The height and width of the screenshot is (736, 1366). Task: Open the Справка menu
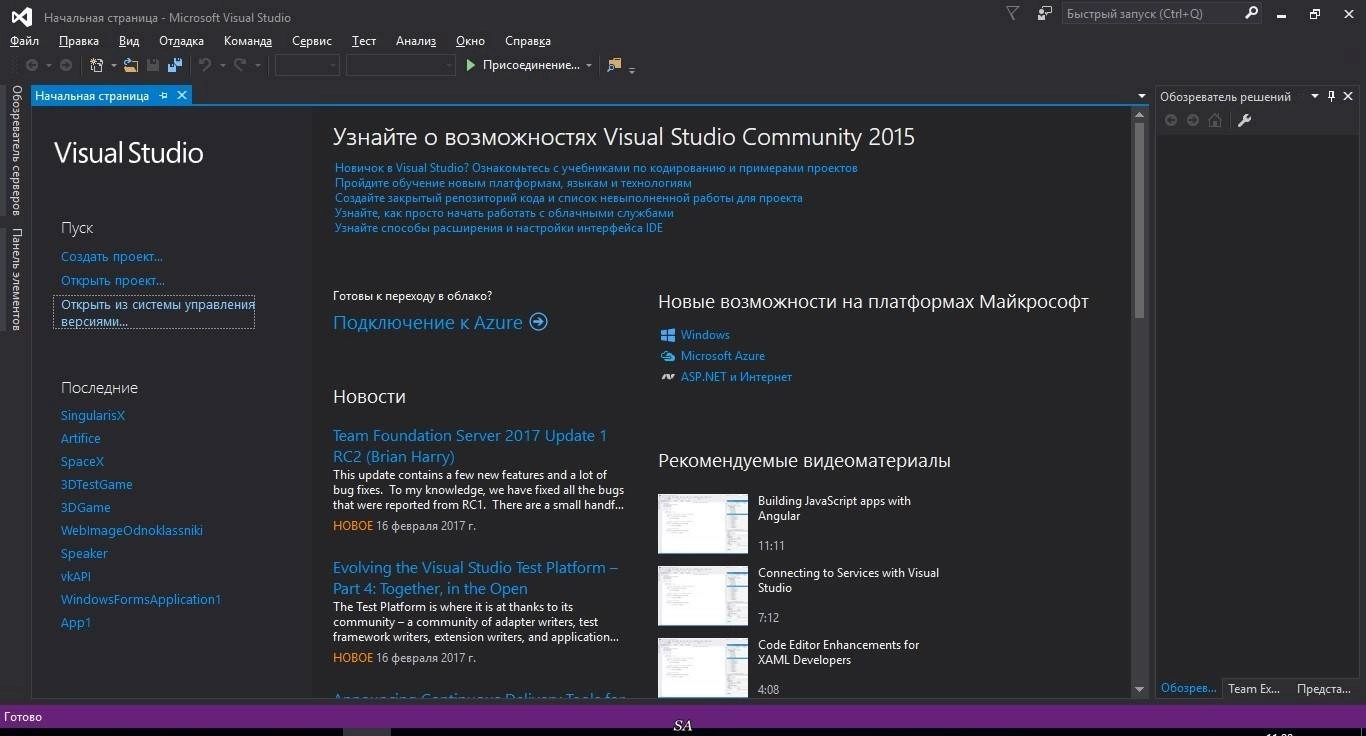(528, 41)
